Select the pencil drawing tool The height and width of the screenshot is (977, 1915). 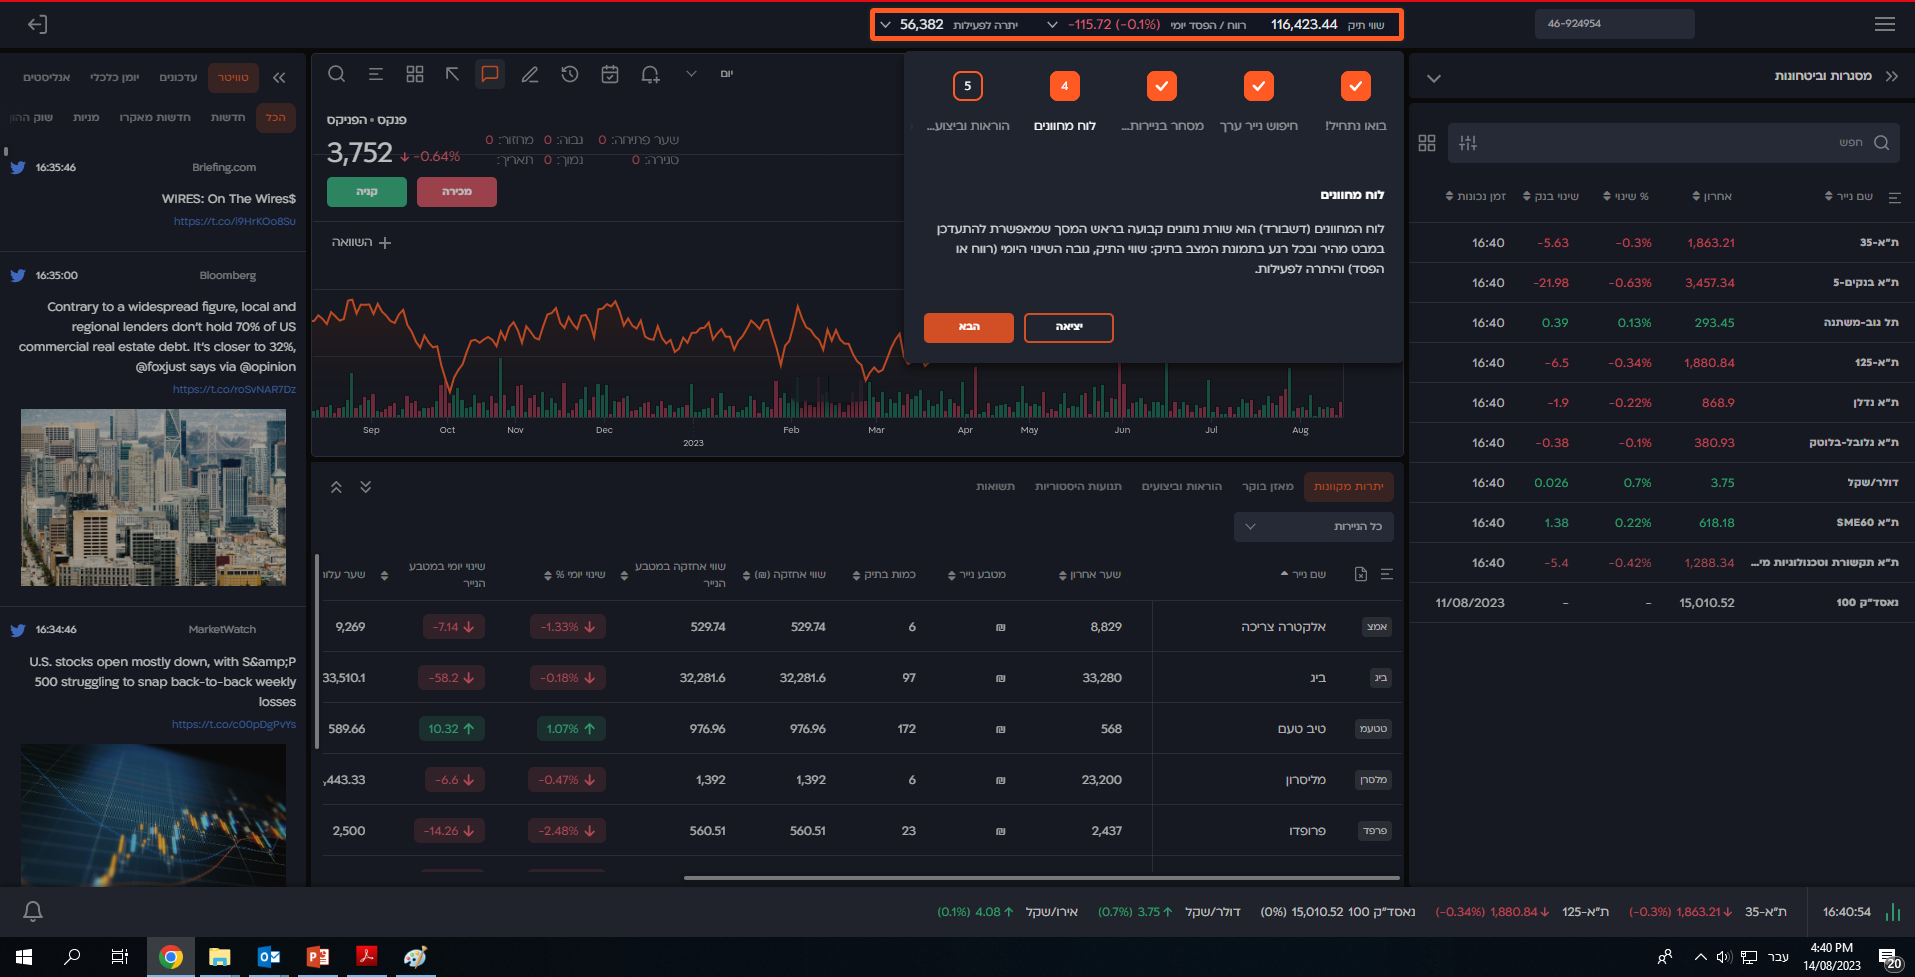tap(530, 74)
